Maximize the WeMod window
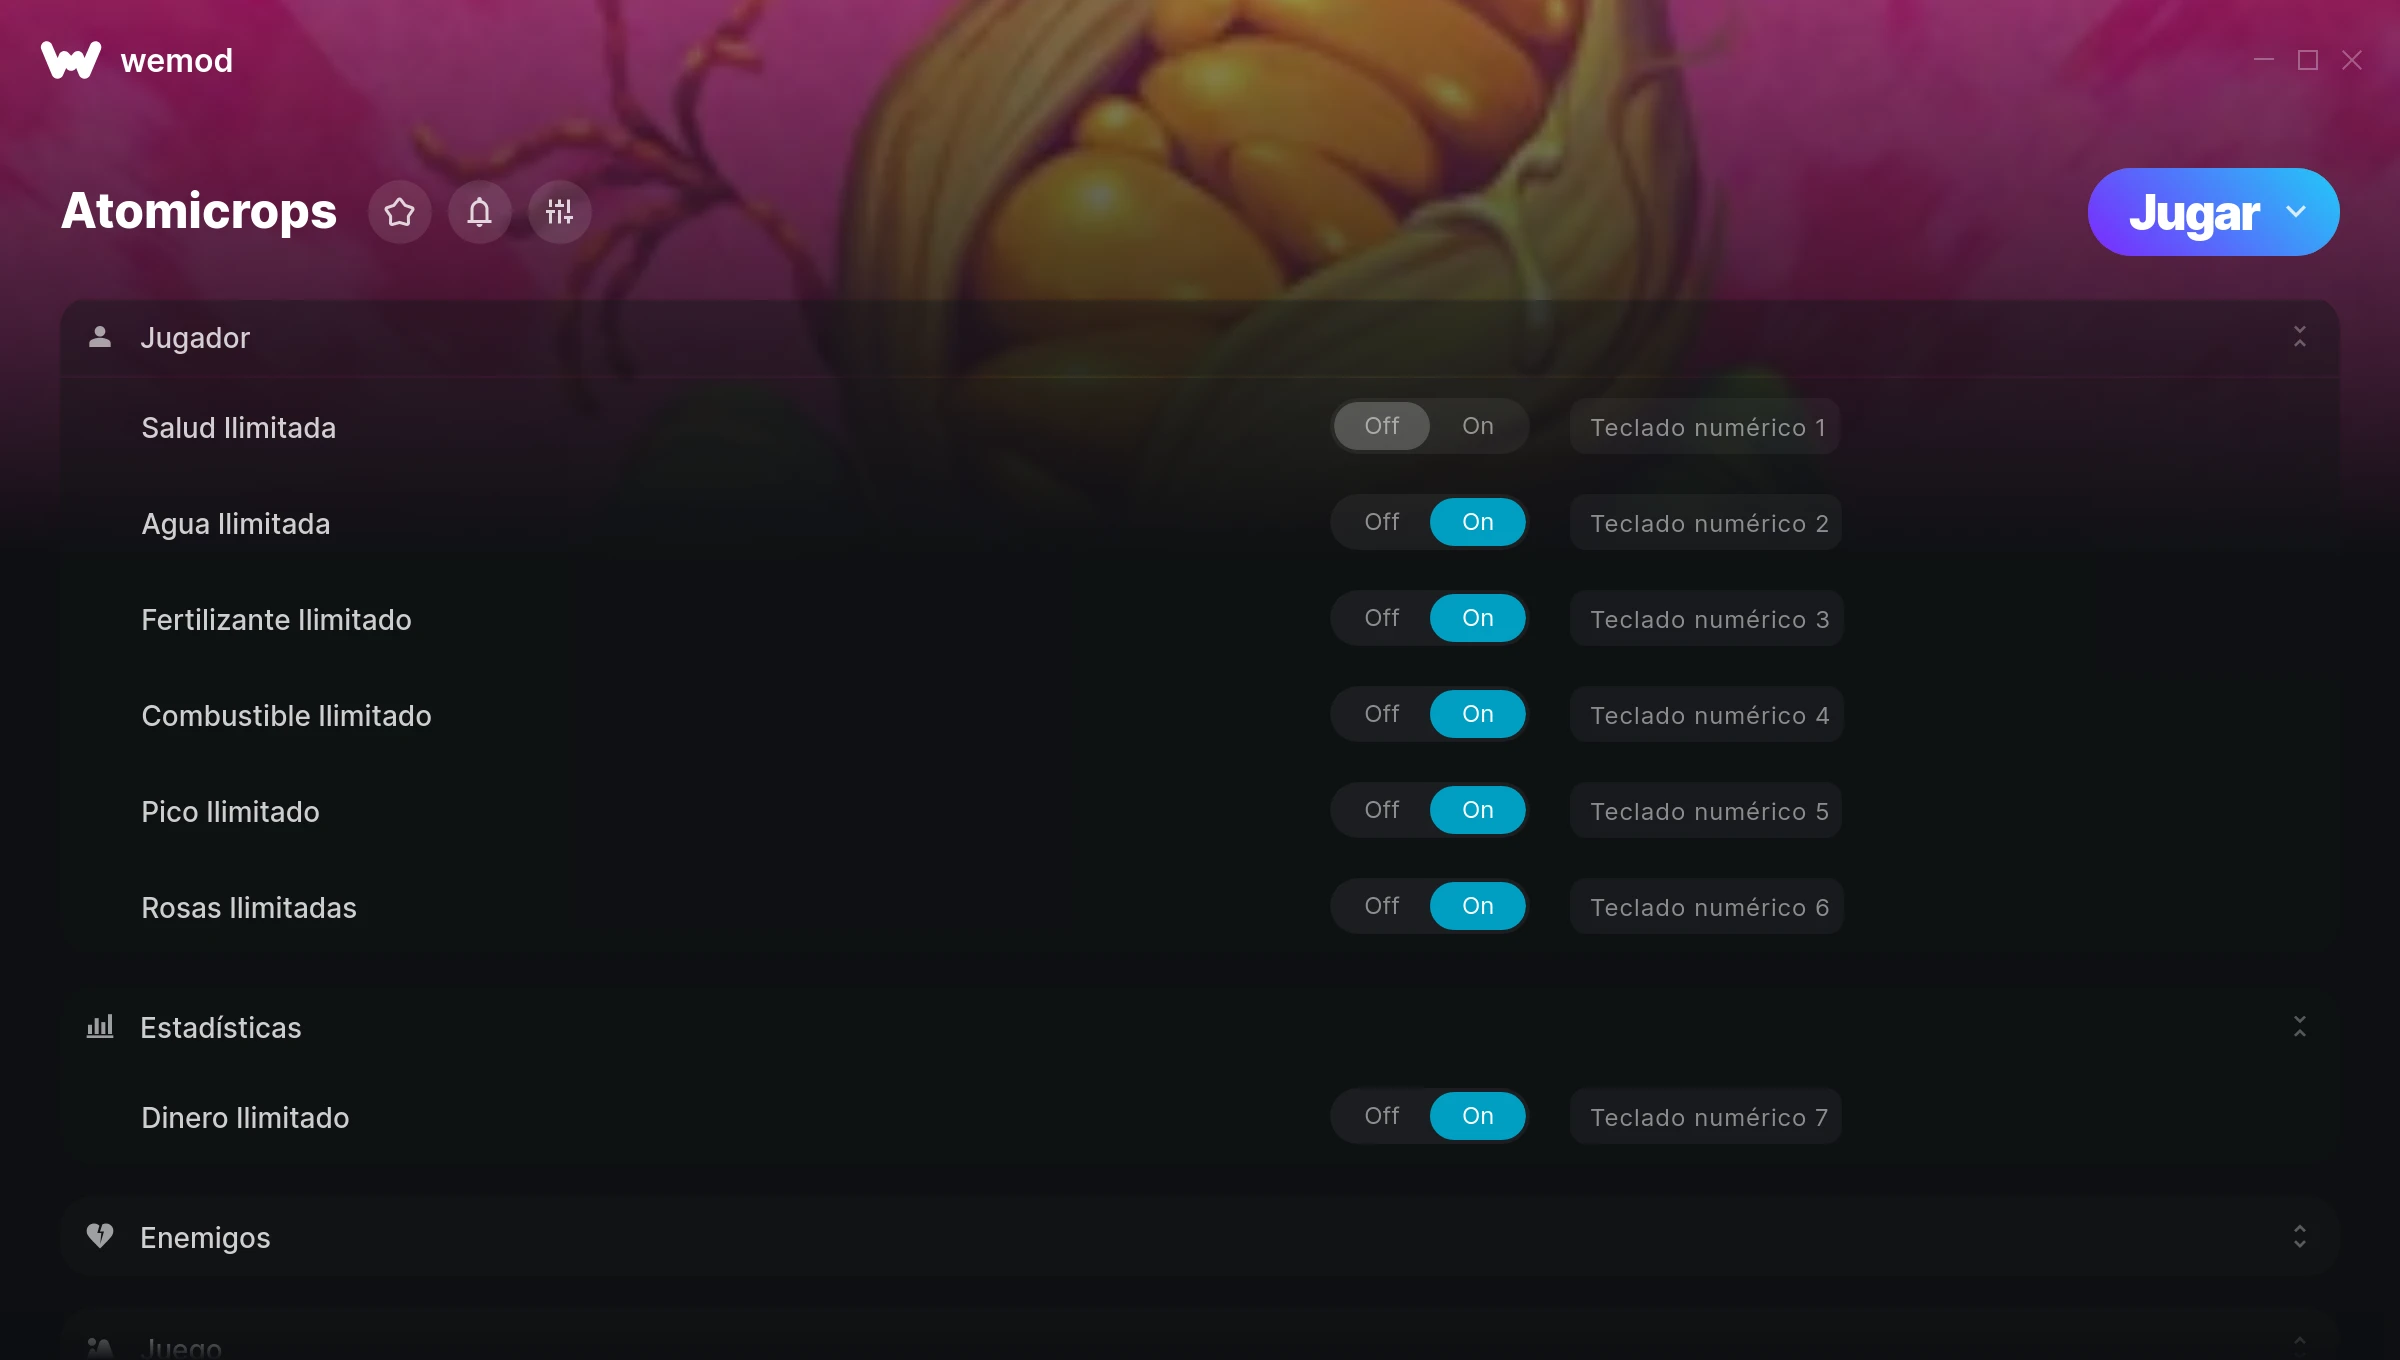This screenshot has height=1360, width=2400. [x=2308, y=60]
